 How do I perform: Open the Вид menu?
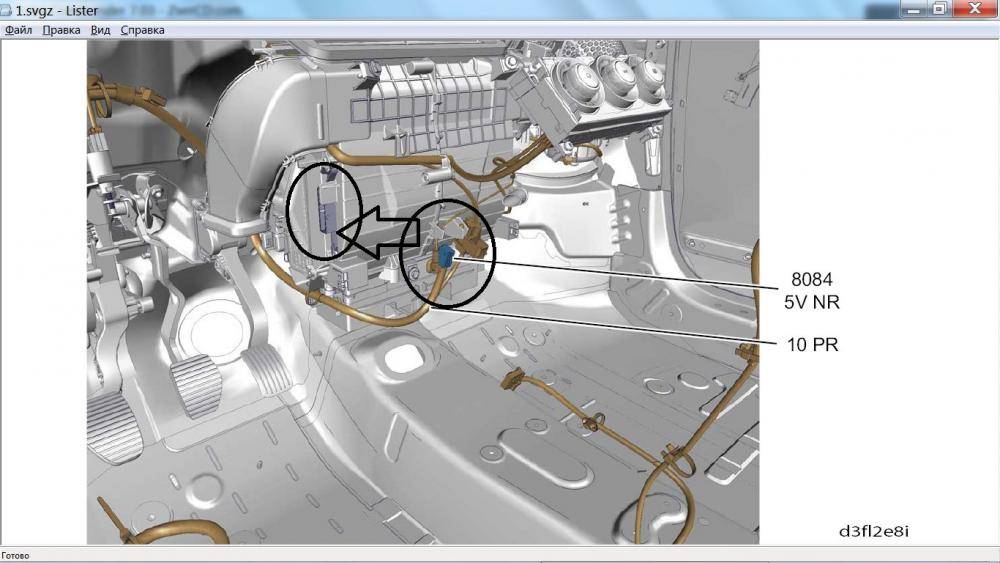coord(100,30)
